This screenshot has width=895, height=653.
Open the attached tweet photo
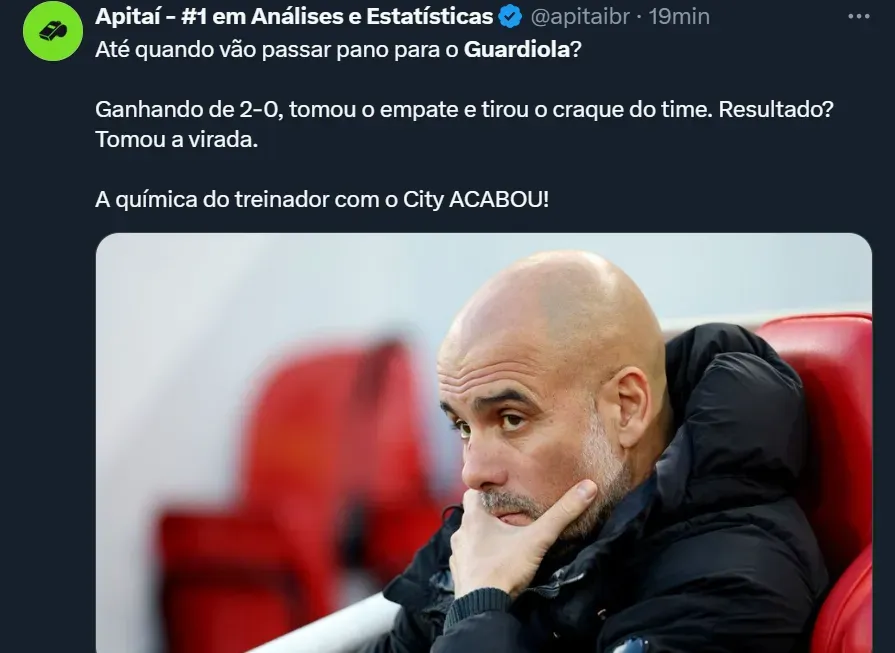click(x=483, y=442)
